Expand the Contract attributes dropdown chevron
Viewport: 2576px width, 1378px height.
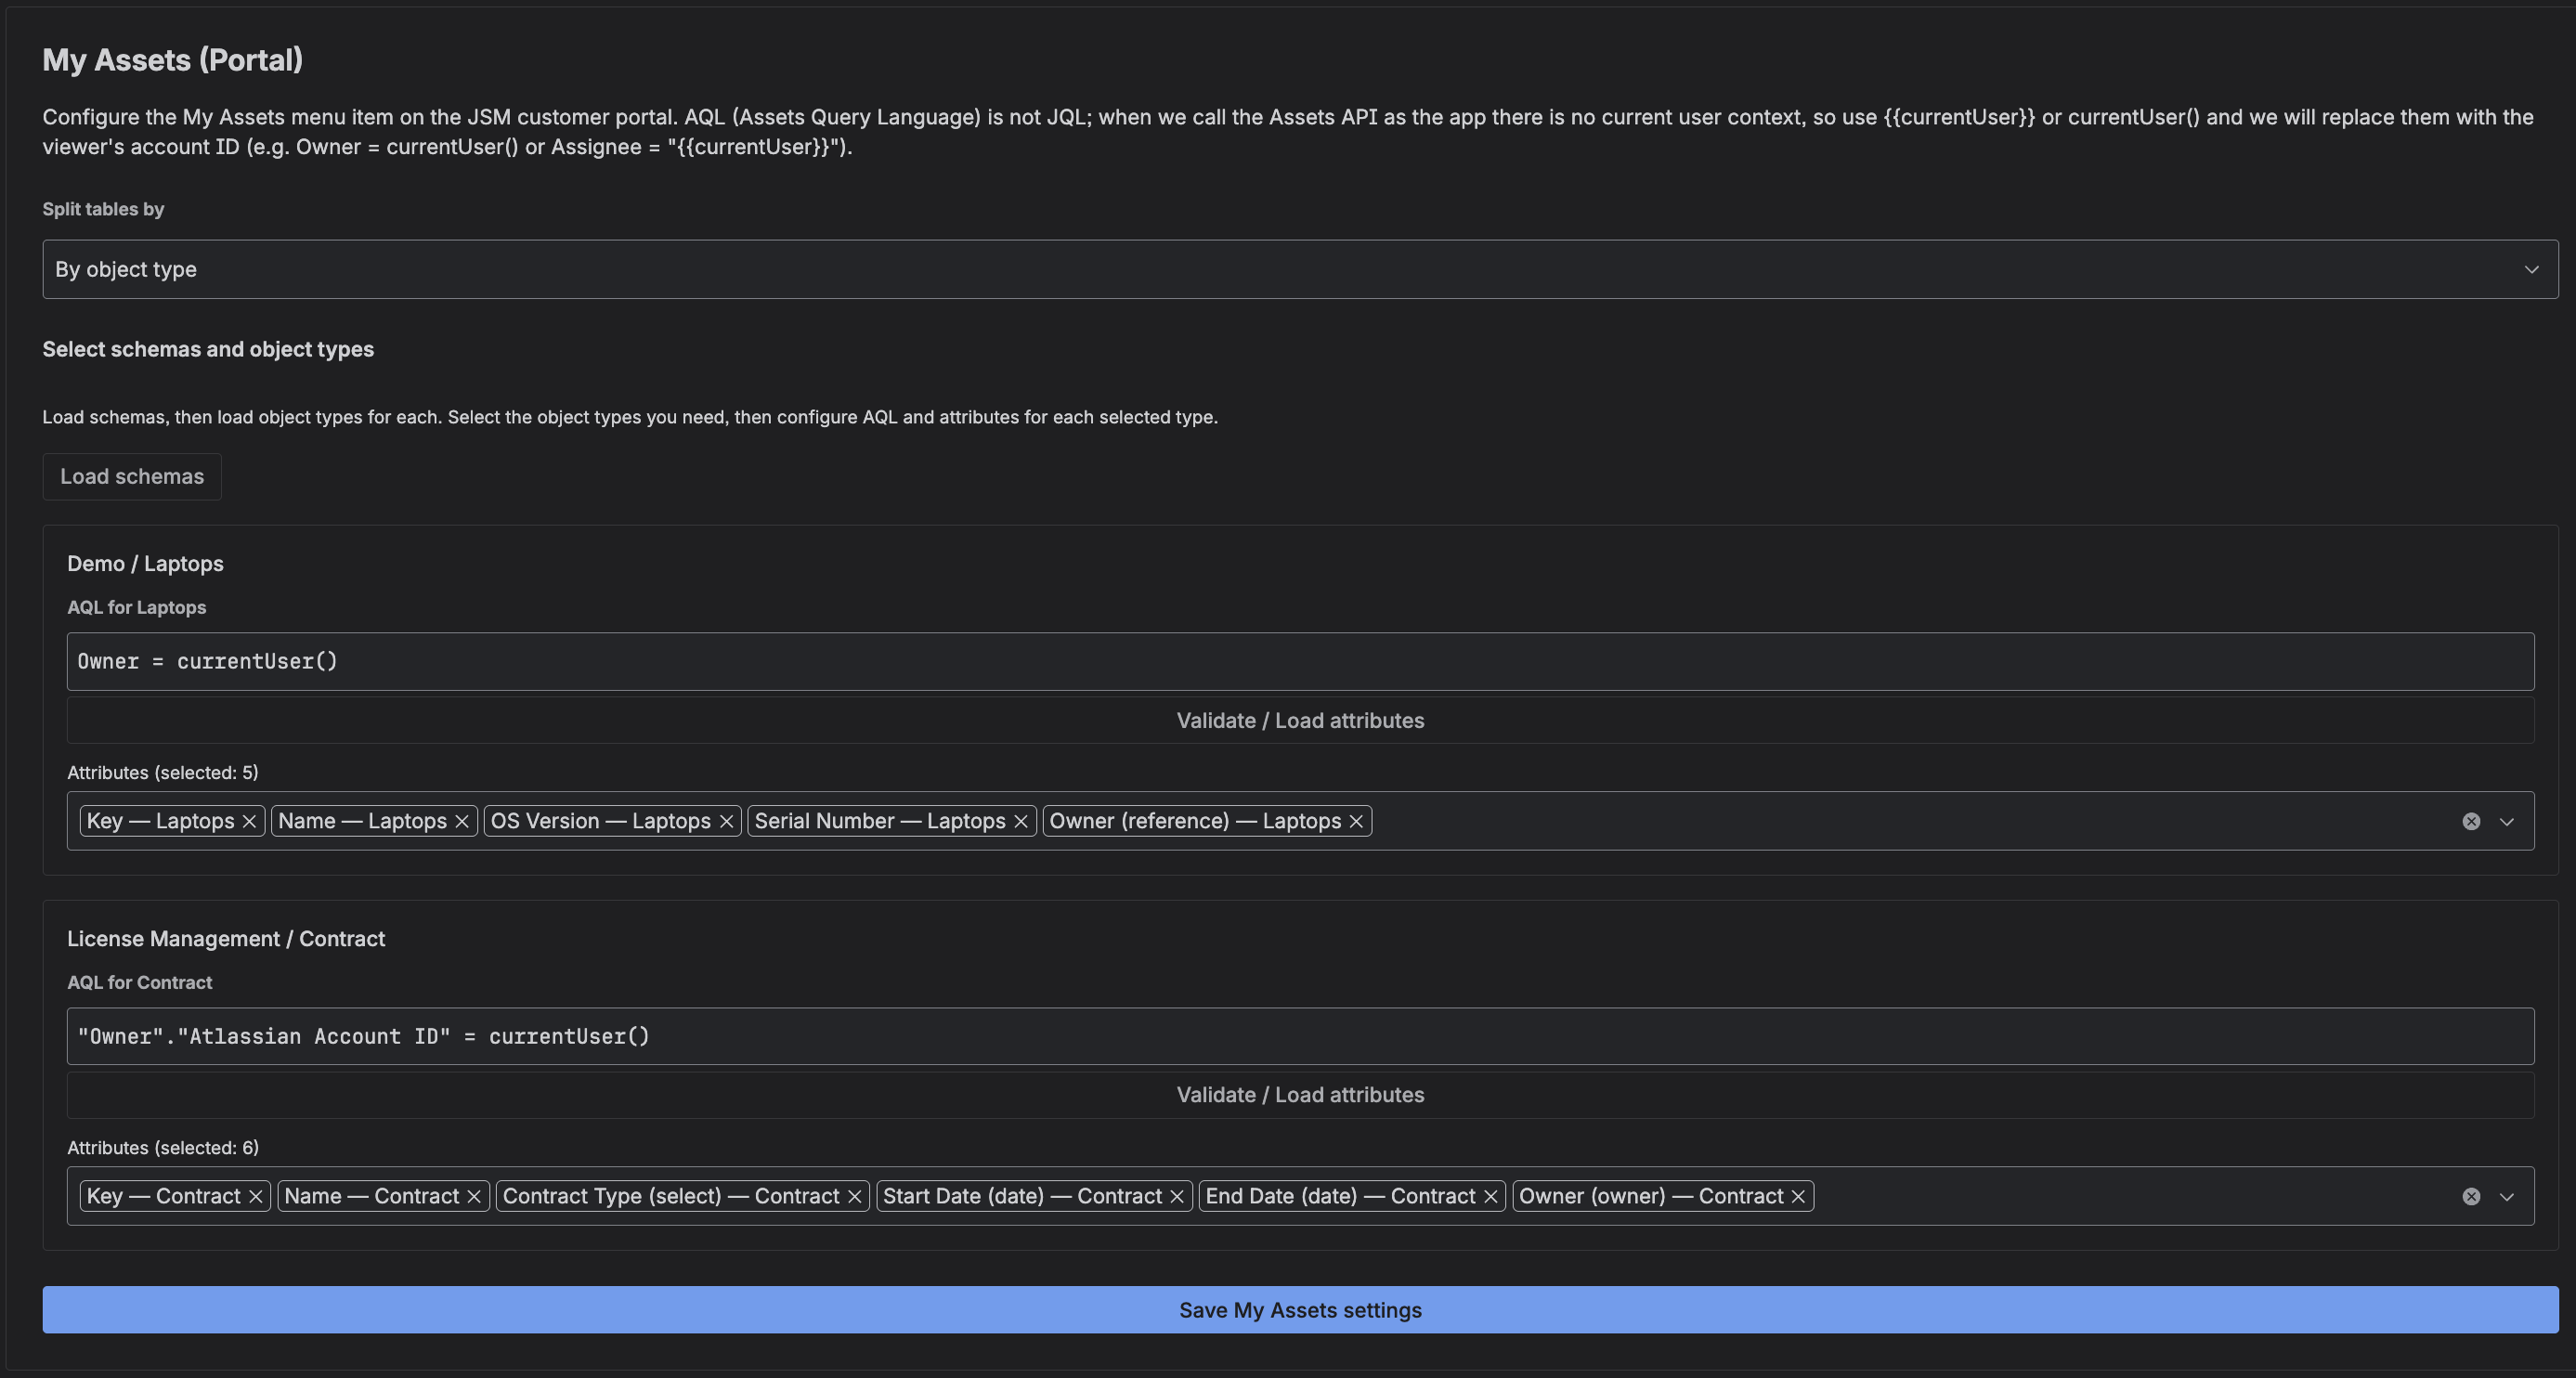click(2507, 1196)
